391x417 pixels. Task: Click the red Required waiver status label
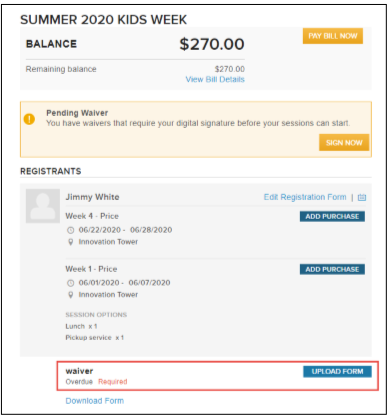113,382
